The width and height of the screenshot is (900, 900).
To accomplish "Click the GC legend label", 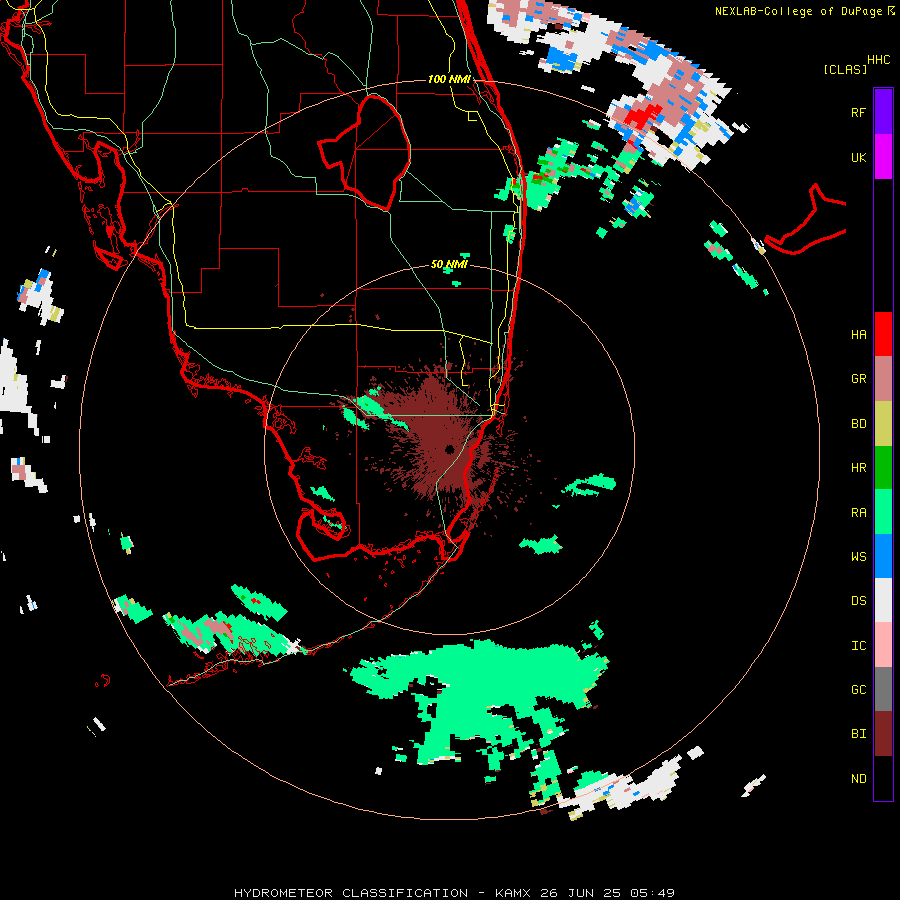I will click(858, 689).
